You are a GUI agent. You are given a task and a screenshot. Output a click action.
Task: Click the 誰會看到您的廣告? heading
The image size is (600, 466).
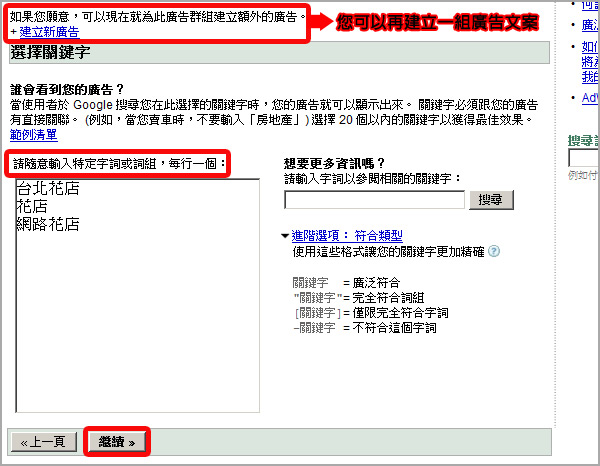click(x=67, y=90)
